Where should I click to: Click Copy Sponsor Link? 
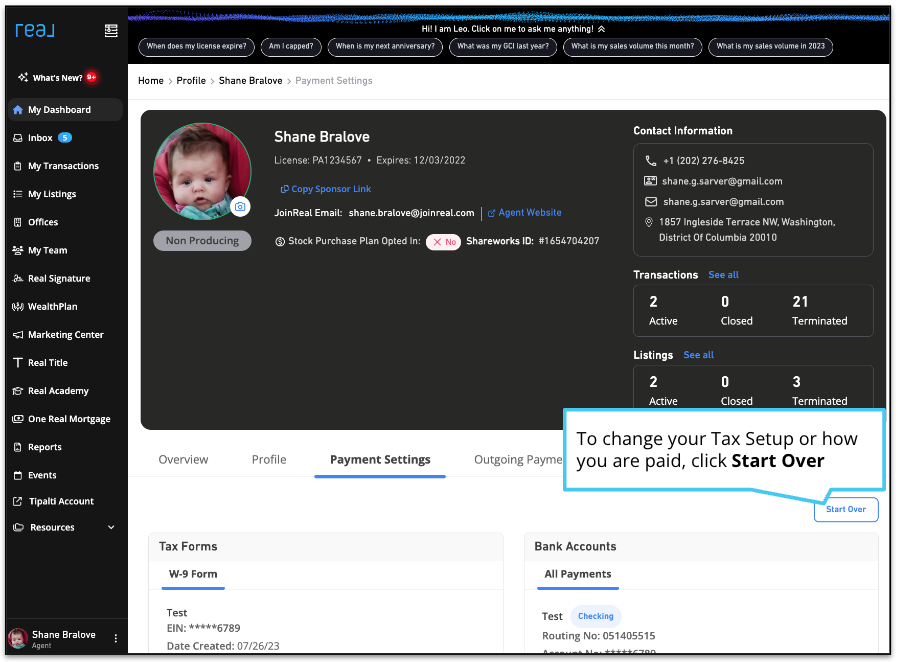tap(325, 189)
